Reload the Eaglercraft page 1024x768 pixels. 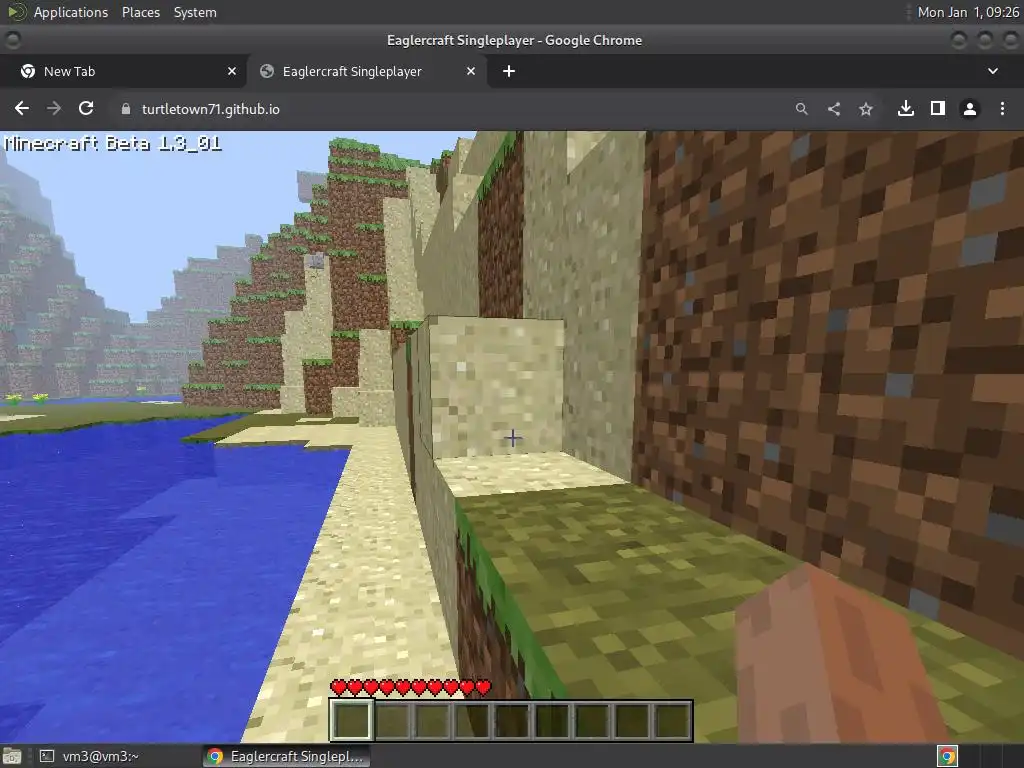(86, 108)
